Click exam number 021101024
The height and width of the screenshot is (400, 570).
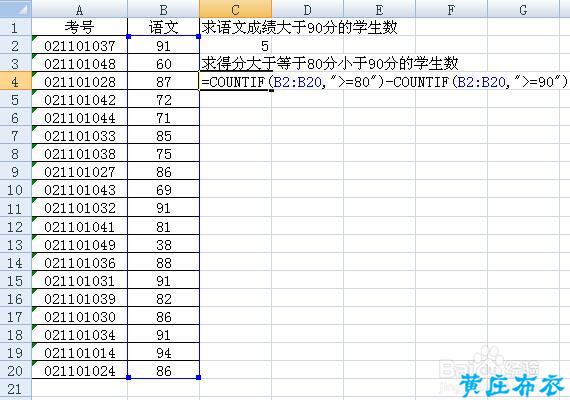[x=80, y=371]
